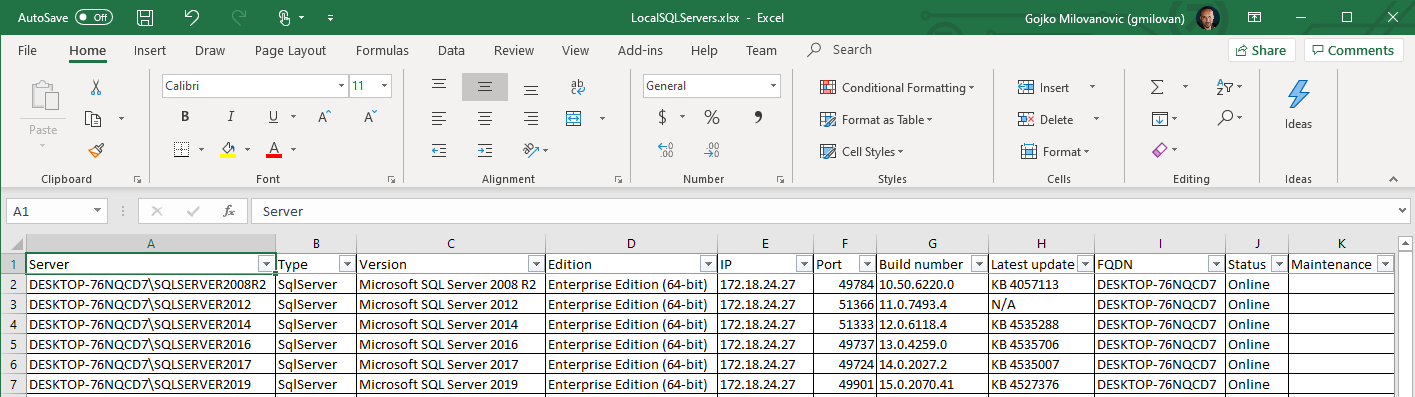Toggle the AutoSave switch
This screenshot has height=397, width=1415.
pos(94,18)
